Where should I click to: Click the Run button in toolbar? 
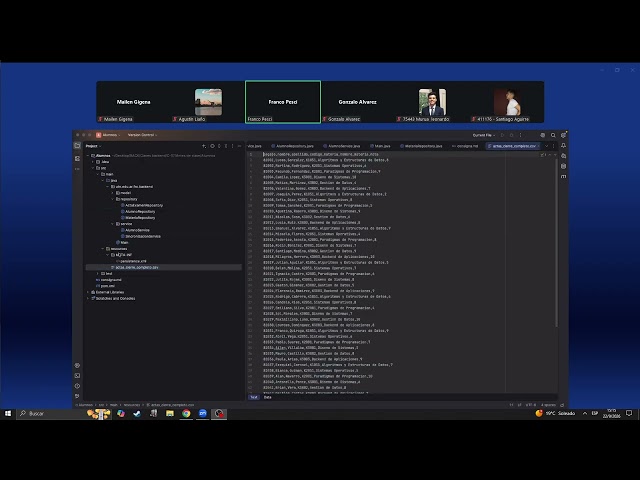502,135
